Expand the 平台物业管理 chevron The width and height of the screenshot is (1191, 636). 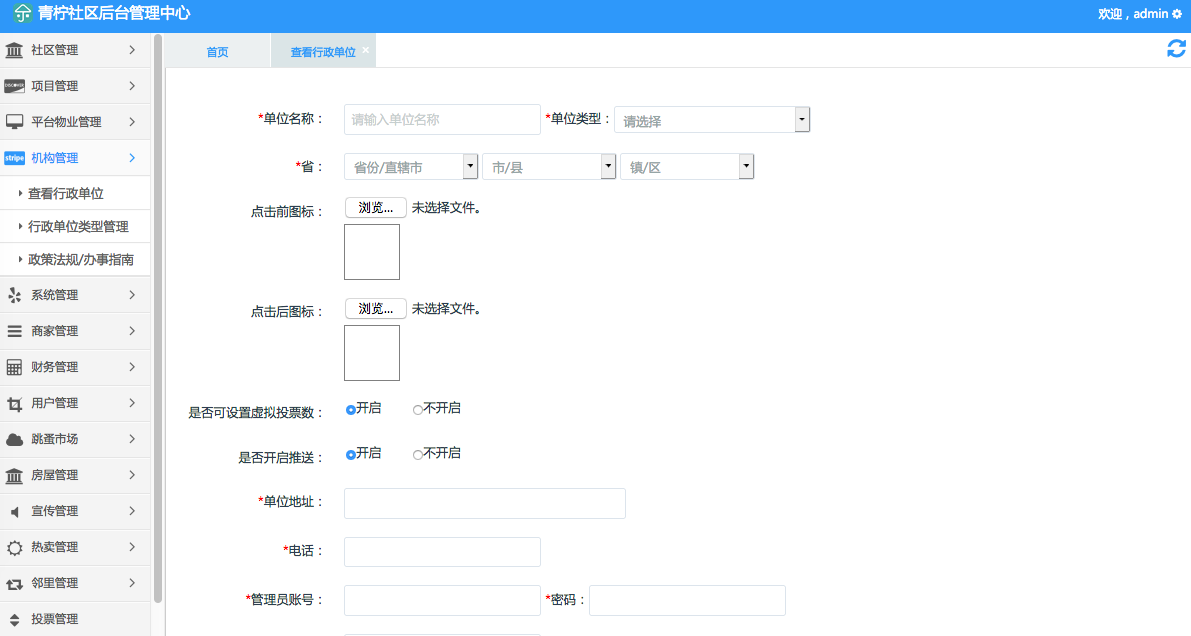[x=132, y=122]
